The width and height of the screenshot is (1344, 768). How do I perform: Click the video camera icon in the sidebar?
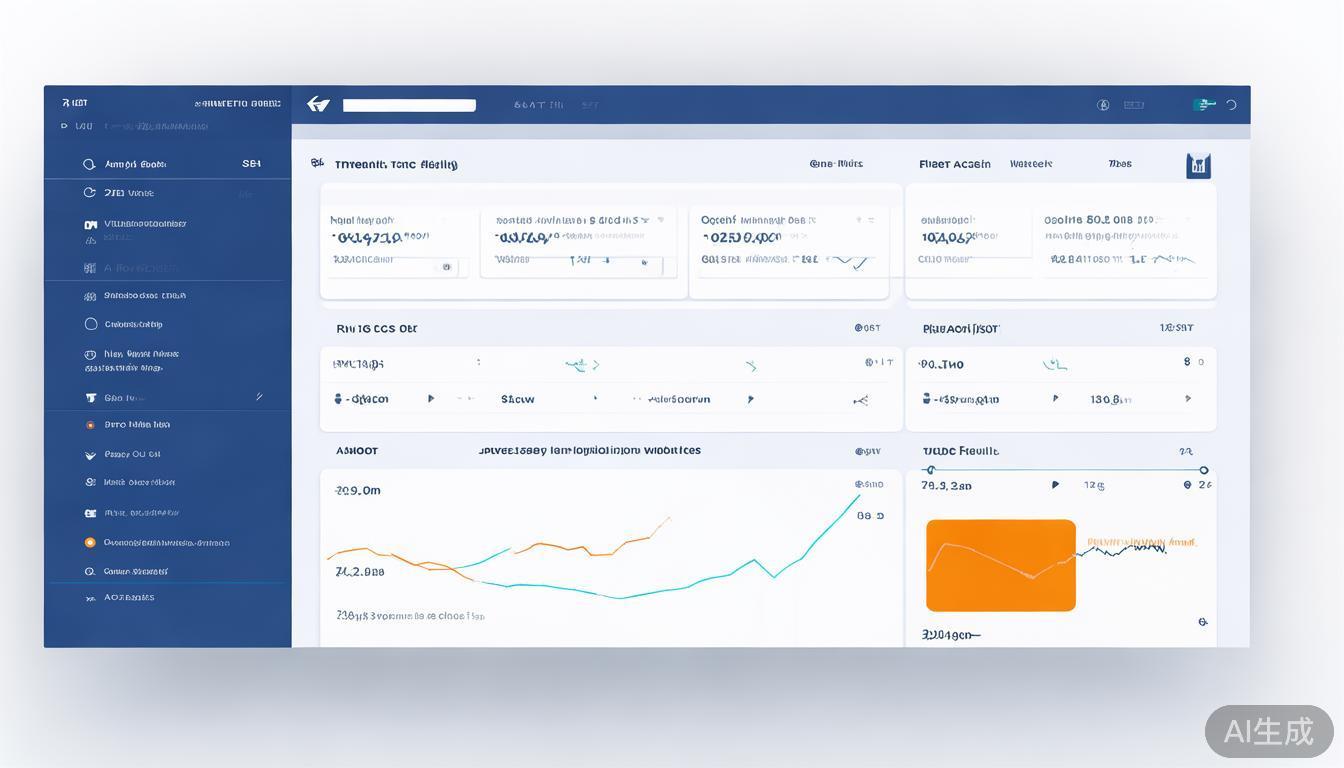[x=91, y=223]
